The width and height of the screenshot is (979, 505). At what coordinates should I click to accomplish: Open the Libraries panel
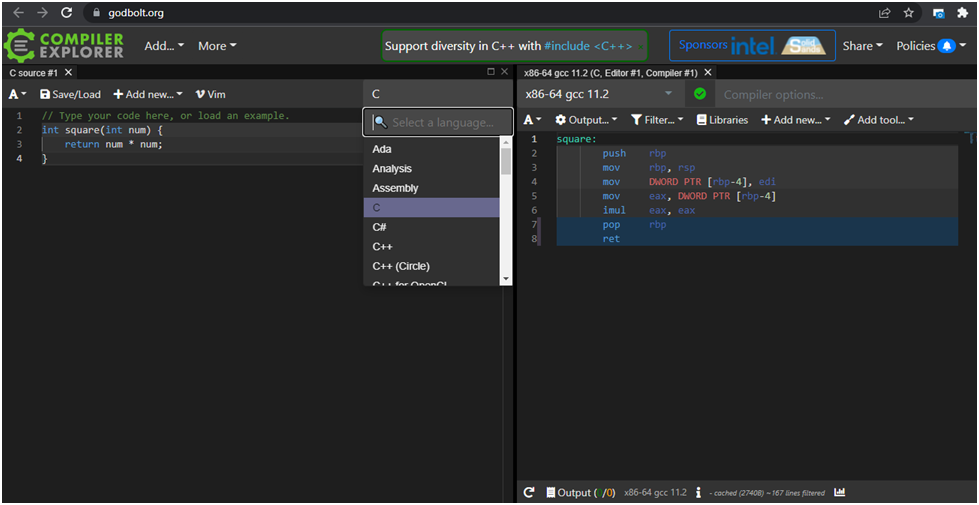coord(722,120)
